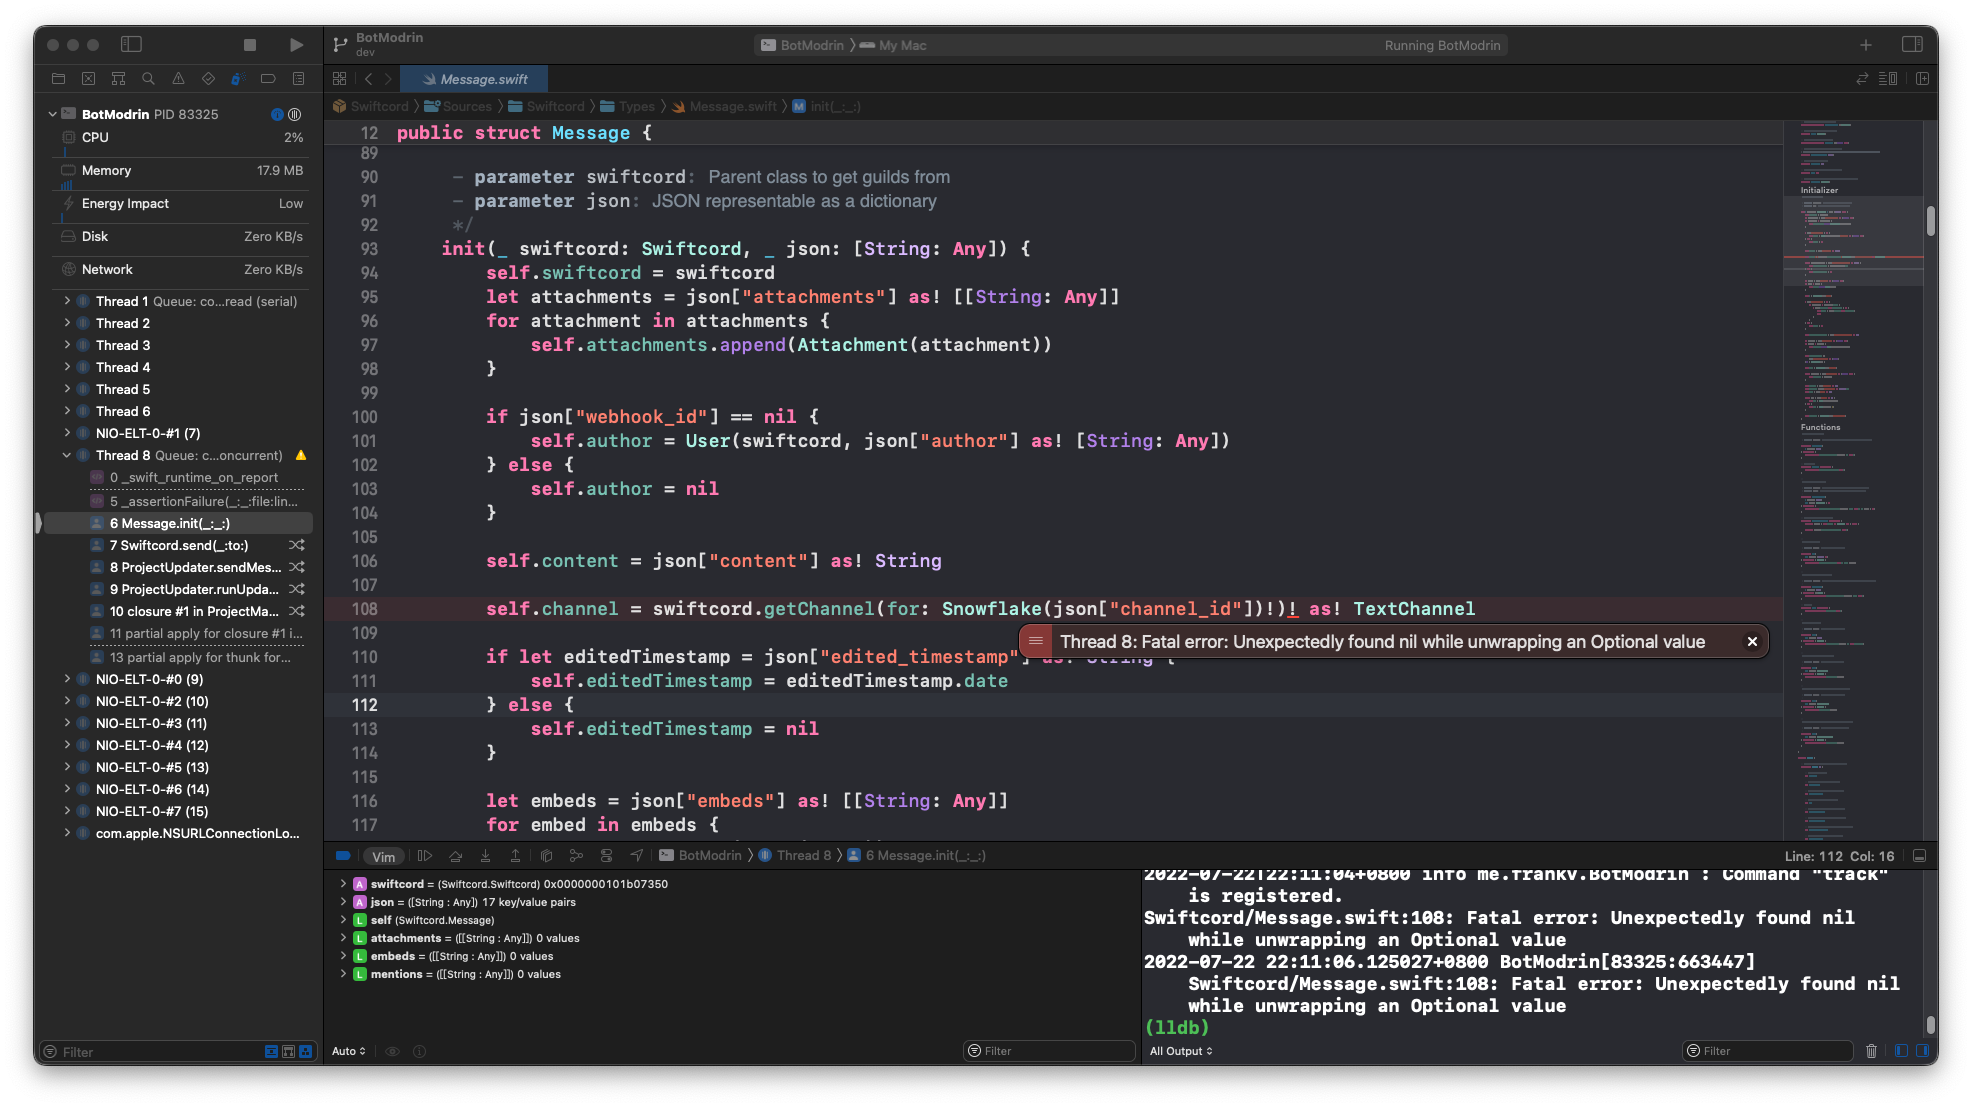Go back in editor history

[x=368, y=79]
